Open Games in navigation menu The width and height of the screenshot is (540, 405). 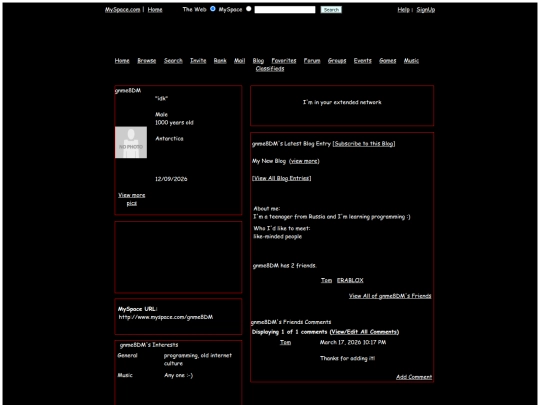(387, 61)
